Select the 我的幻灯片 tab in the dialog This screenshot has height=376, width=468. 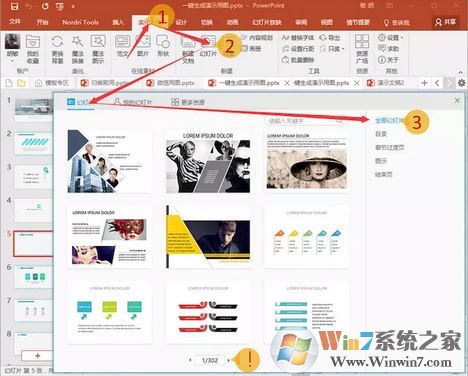[x=132, y=102]
